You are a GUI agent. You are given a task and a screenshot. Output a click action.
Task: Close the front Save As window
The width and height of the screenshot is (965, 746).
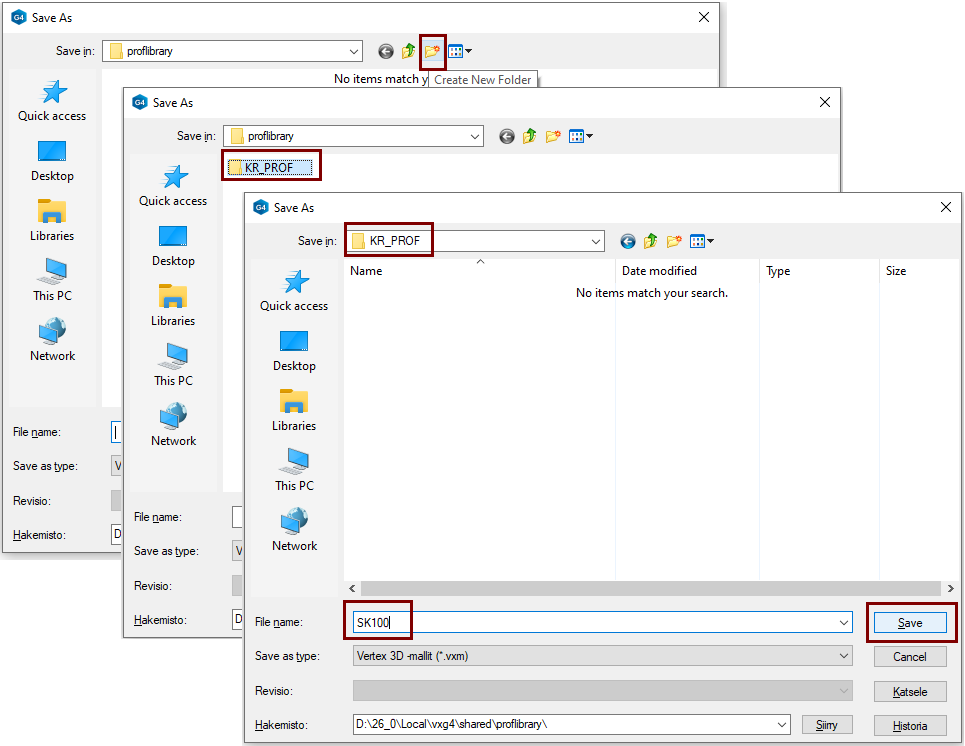(x=946, y=207)
